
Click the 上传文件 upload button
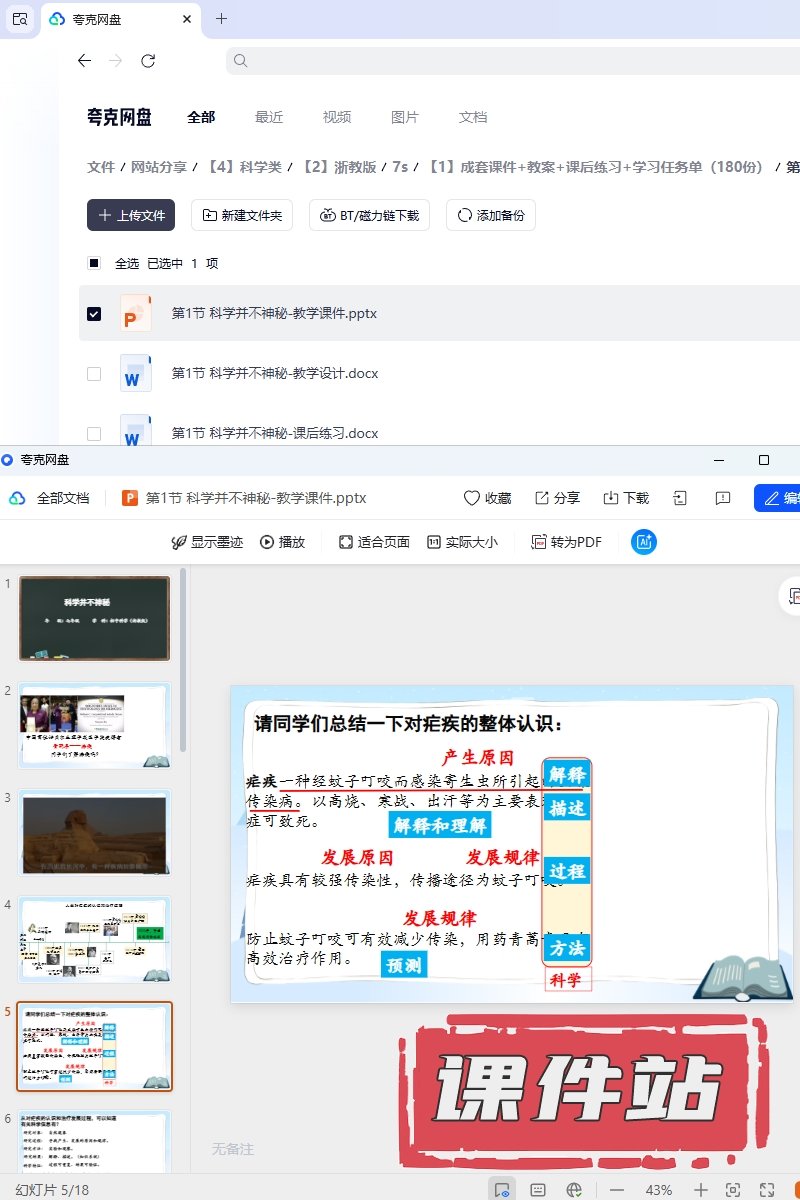(131, 215)
